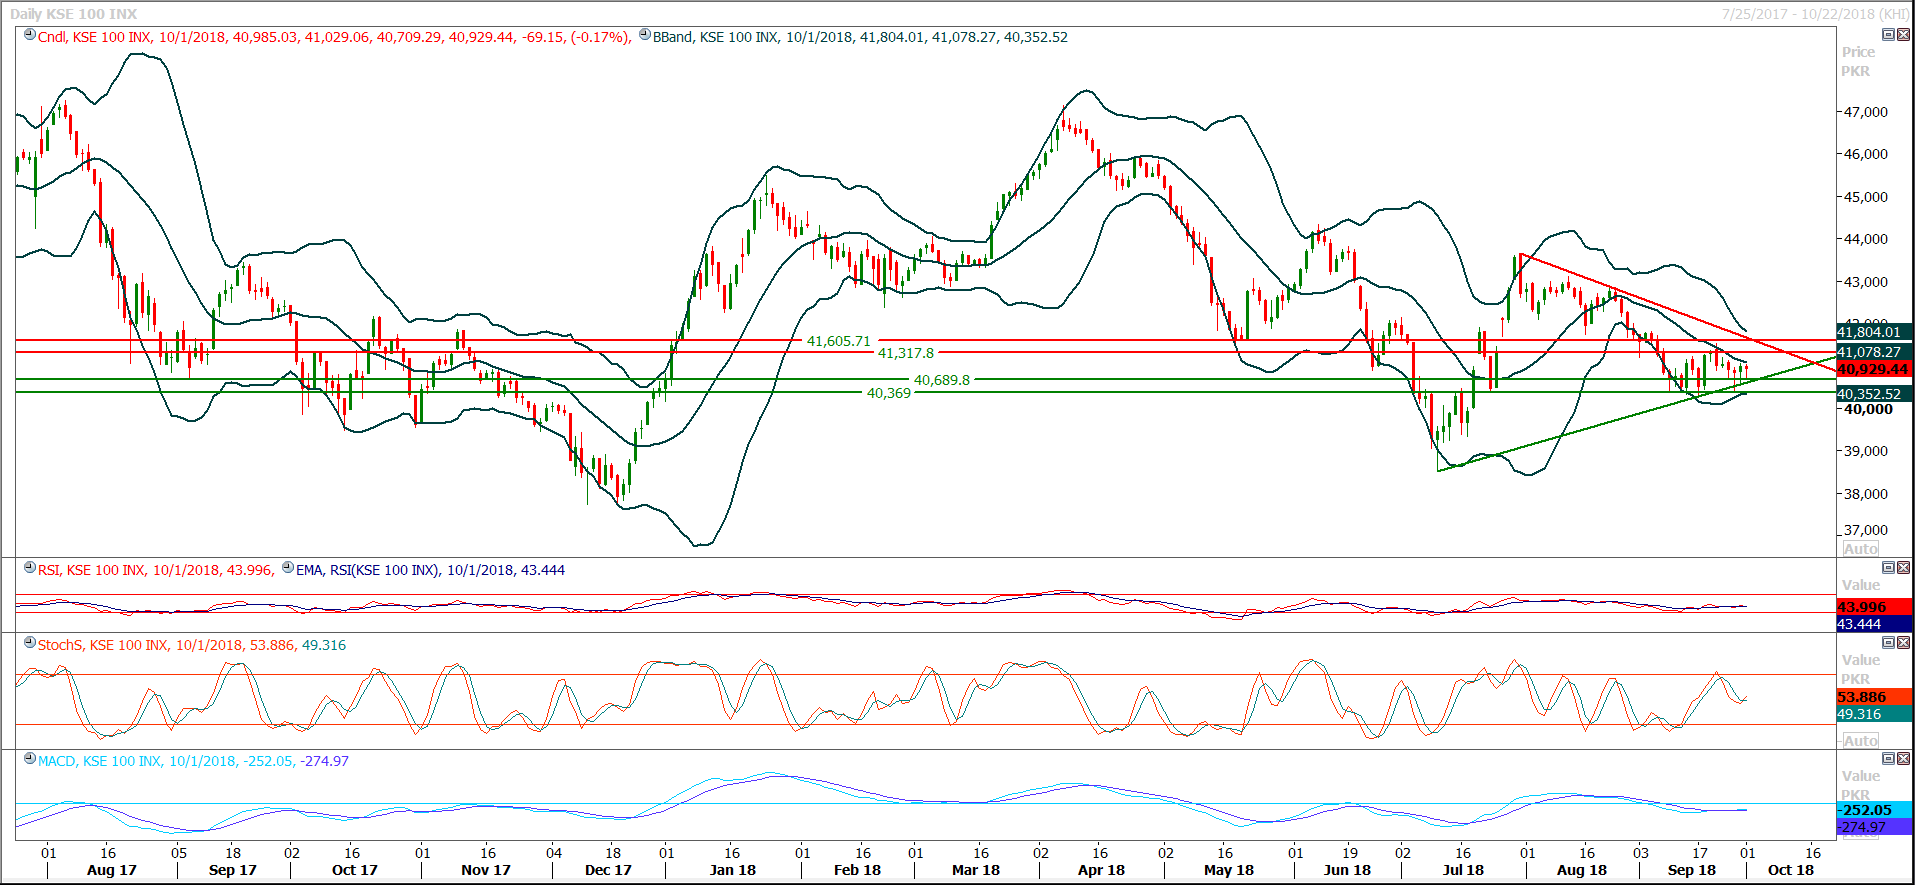This screenshot has width=1915, height=885.
Task: Collapse the MACD panel with its minimize button
Action: (1888, 759)
